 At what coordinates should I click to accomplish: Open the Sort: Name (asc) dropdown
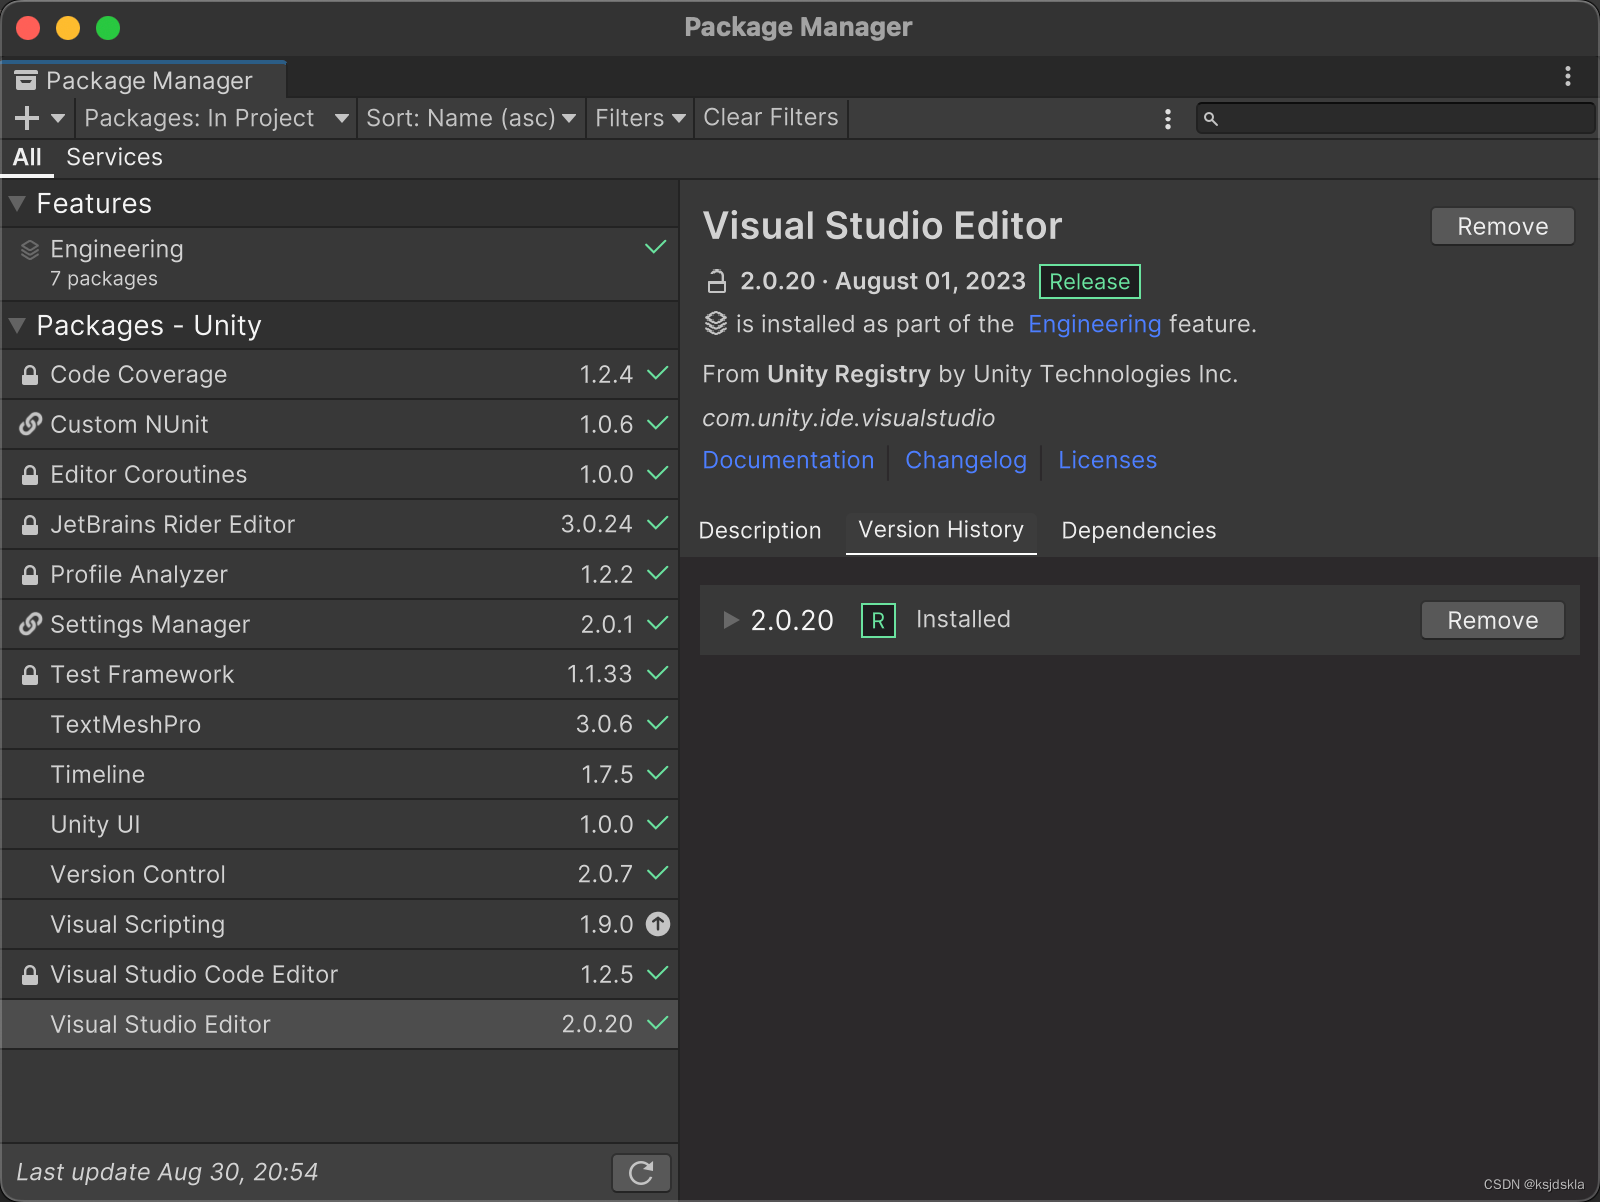(x=470, y=118)
